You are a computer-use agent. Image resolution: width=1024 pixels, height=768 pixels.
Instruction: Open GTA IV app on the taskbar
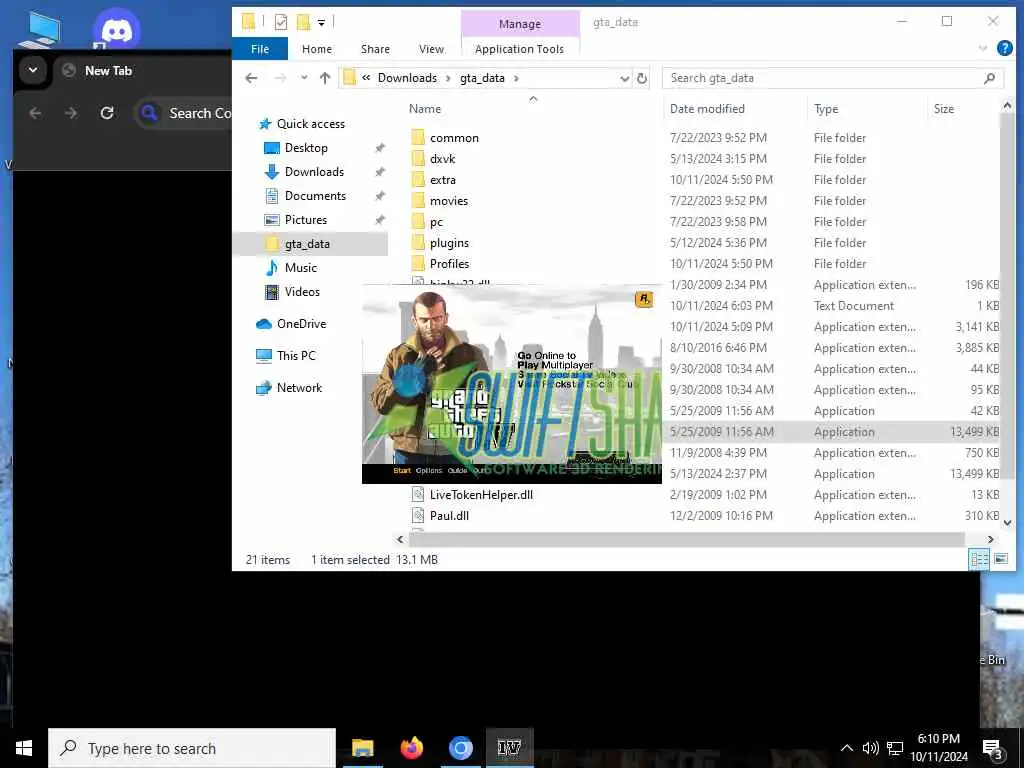pyautogui.click(x=509, y=748)
